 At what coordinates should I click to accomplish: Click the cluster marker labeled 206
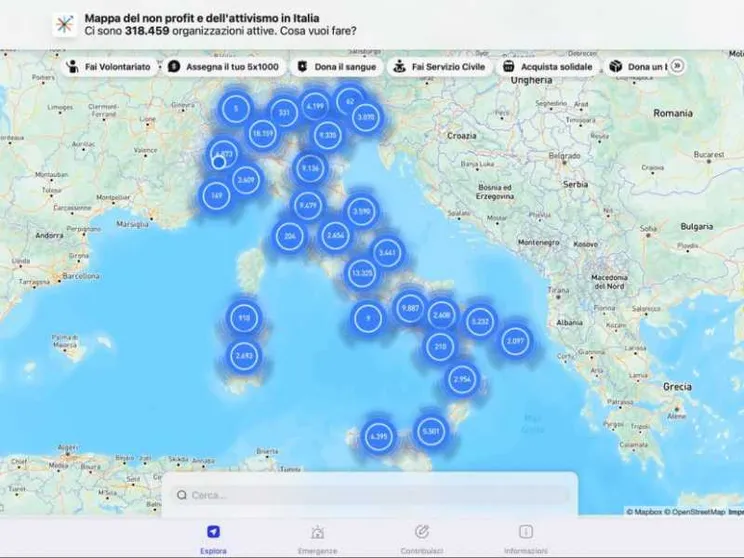coord(289,236)
